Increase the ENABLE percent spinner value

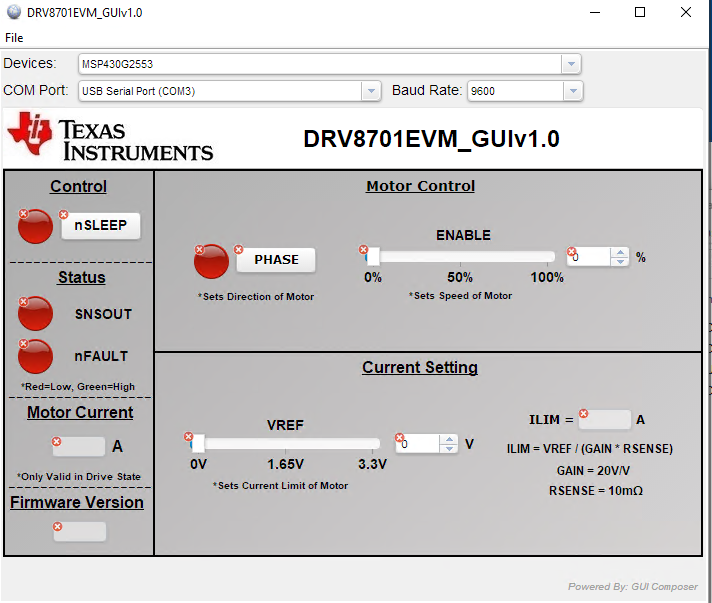[620, 252]
